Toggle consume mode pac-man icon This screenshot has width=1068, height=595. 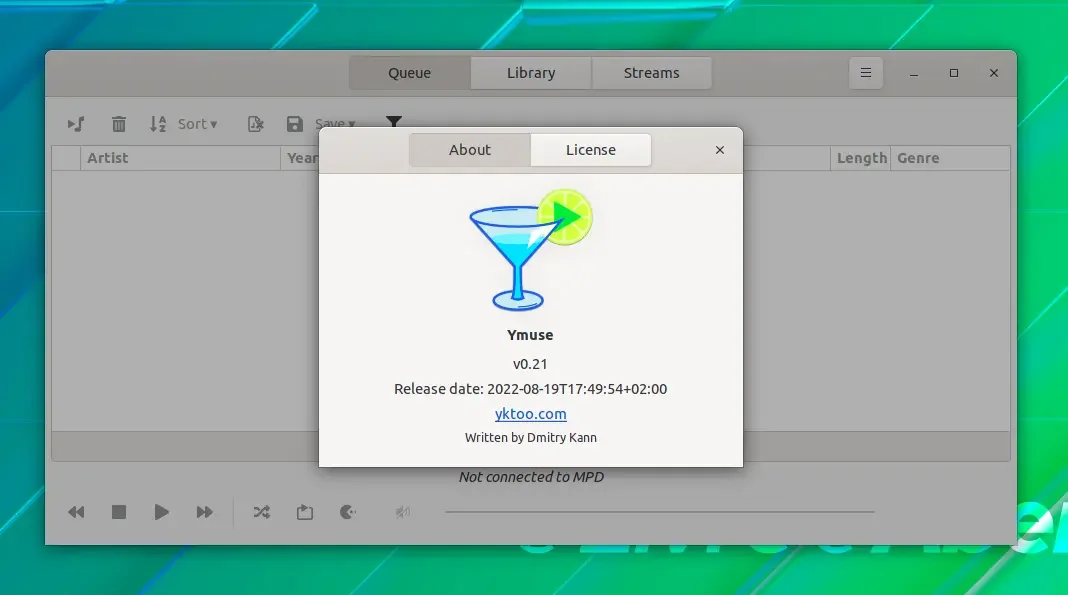347,512
